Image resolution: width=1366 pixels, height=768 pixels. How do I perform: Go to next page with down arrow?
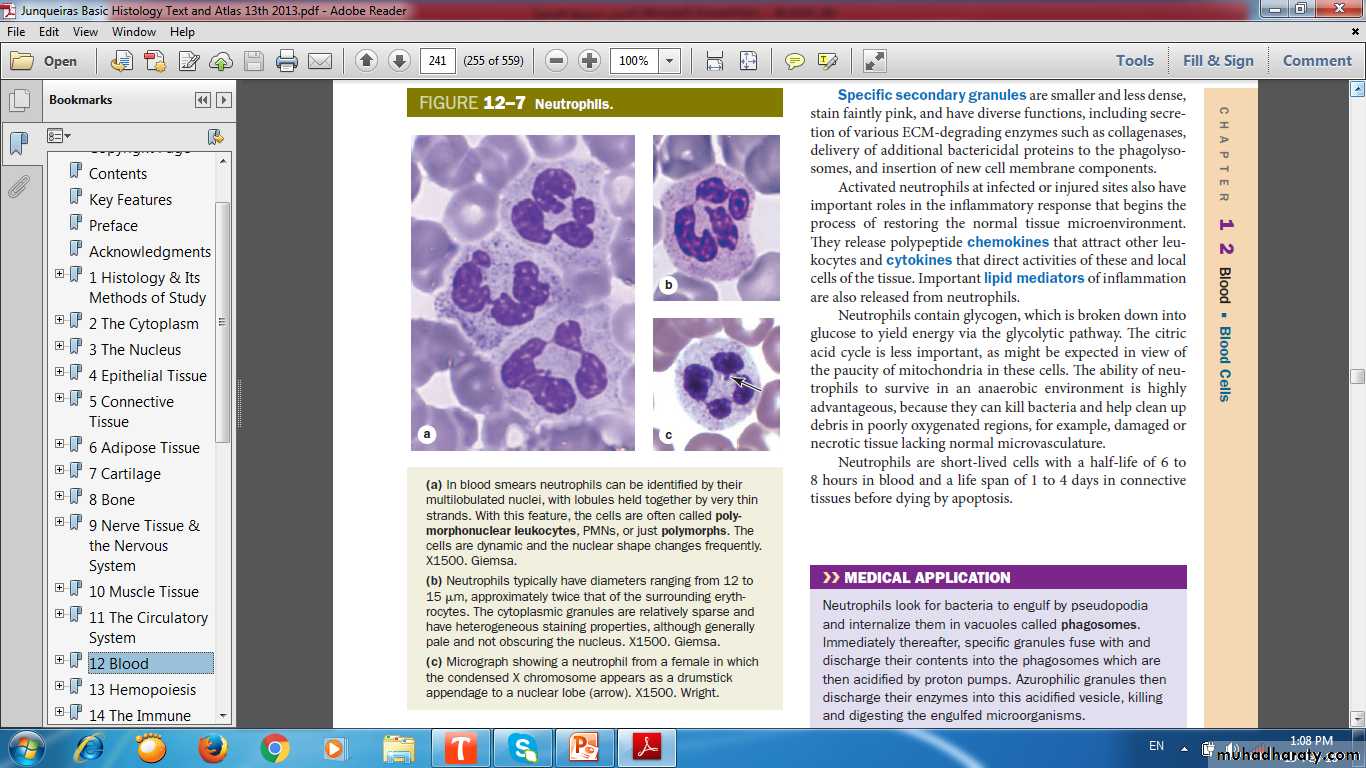coord(399,61)
